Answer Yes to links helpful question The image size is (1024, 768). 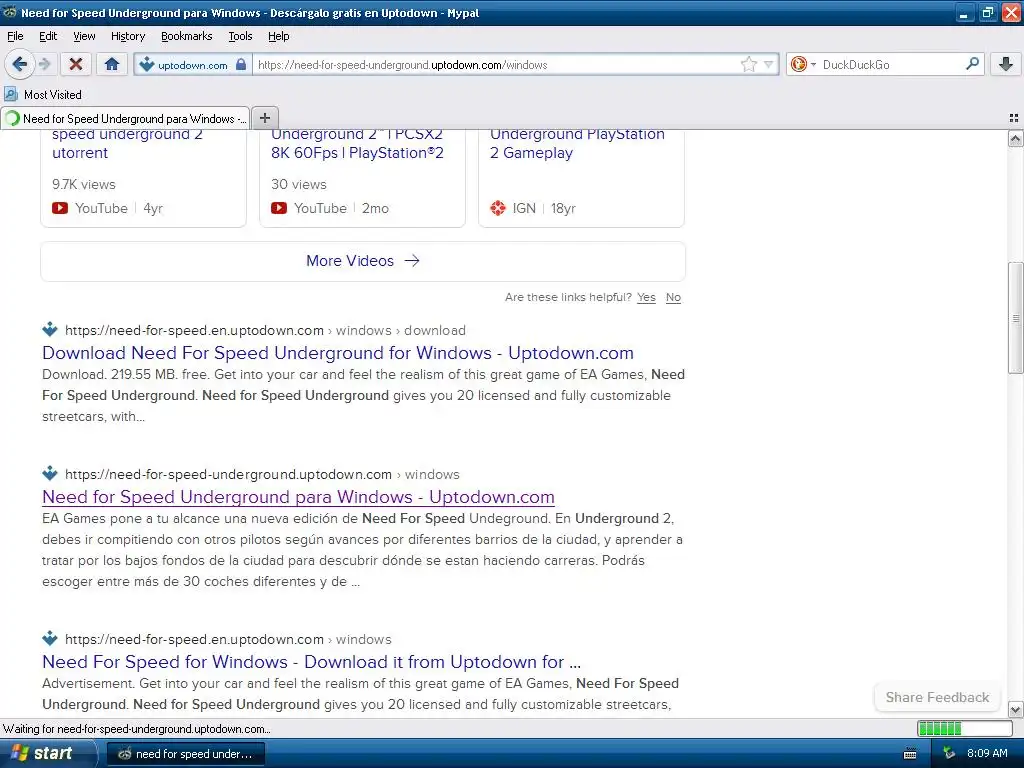(646, 297)
